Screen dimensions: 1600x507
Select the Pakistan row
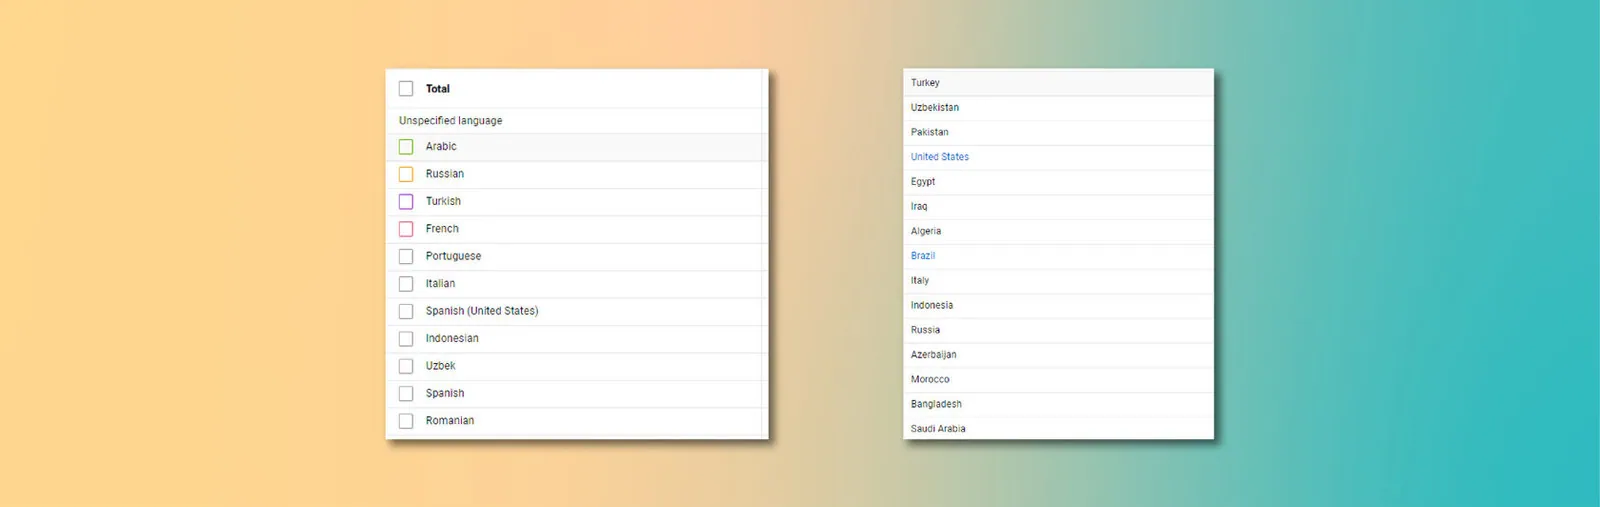pos(1058,132)
